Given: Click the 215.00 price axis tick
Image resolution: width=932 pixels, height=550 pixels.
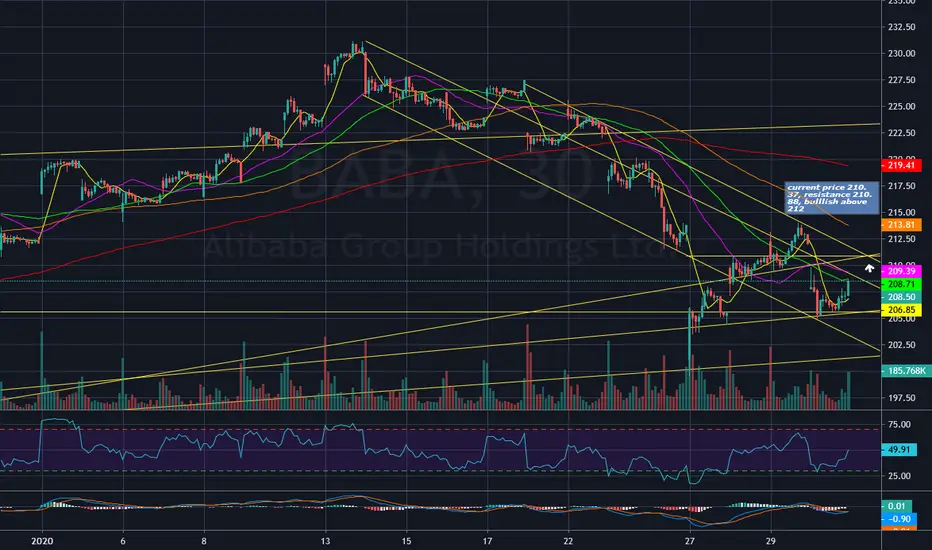Looking at the screenshot, I should point(901,212).
